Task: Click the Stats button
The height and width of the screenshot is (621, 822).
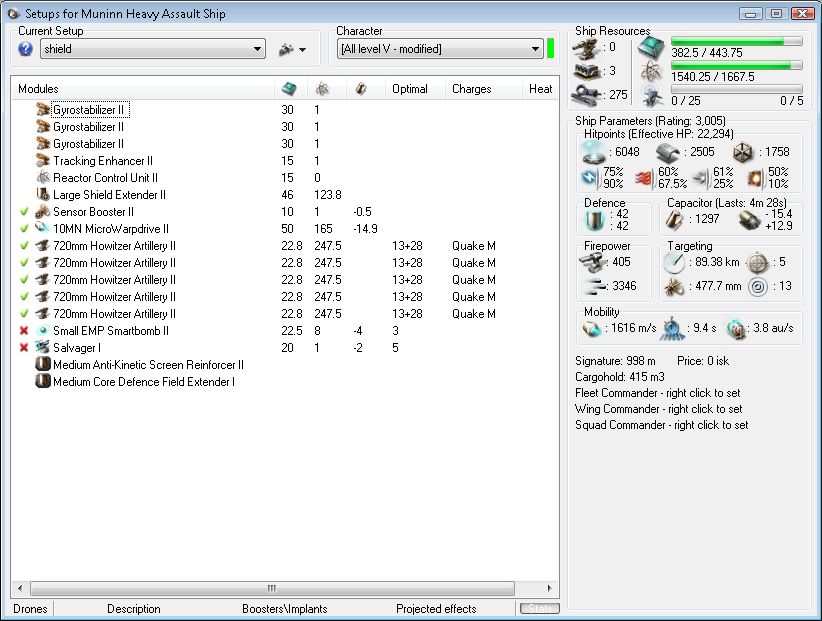Action: (539, 608)
